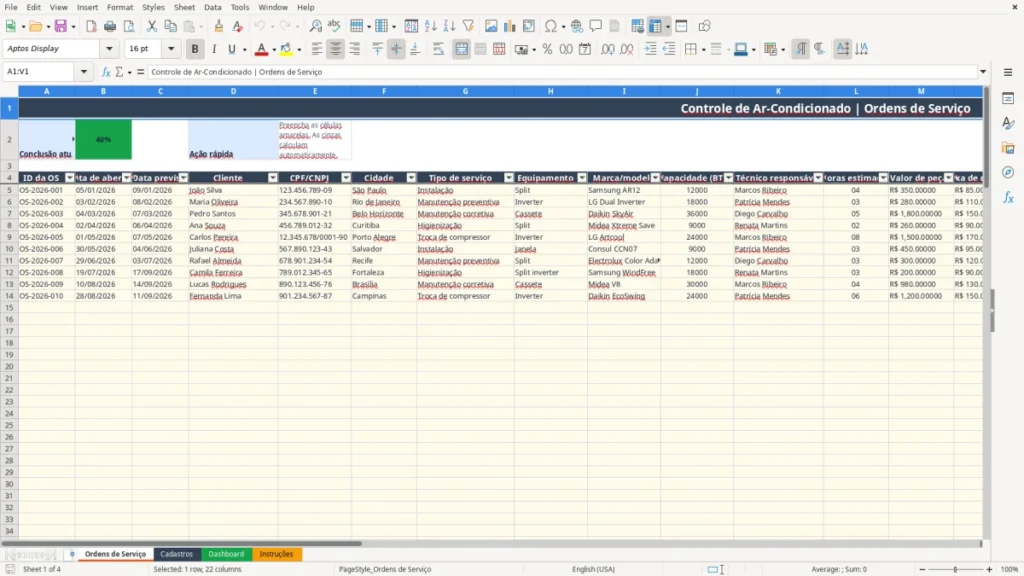
Task: Switch to the Cadastros sheet tab
Action: 176,554
